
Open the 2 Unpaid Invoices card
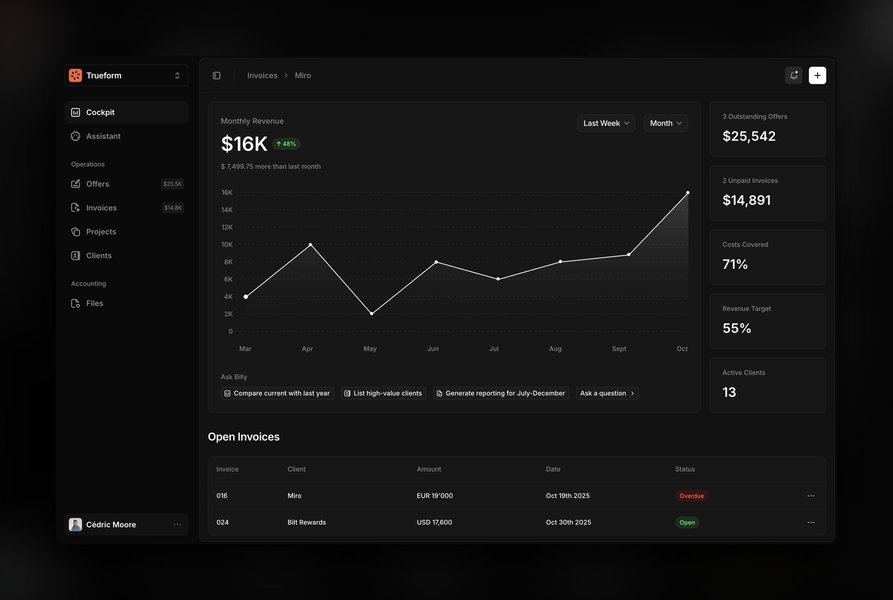(768, 193)
